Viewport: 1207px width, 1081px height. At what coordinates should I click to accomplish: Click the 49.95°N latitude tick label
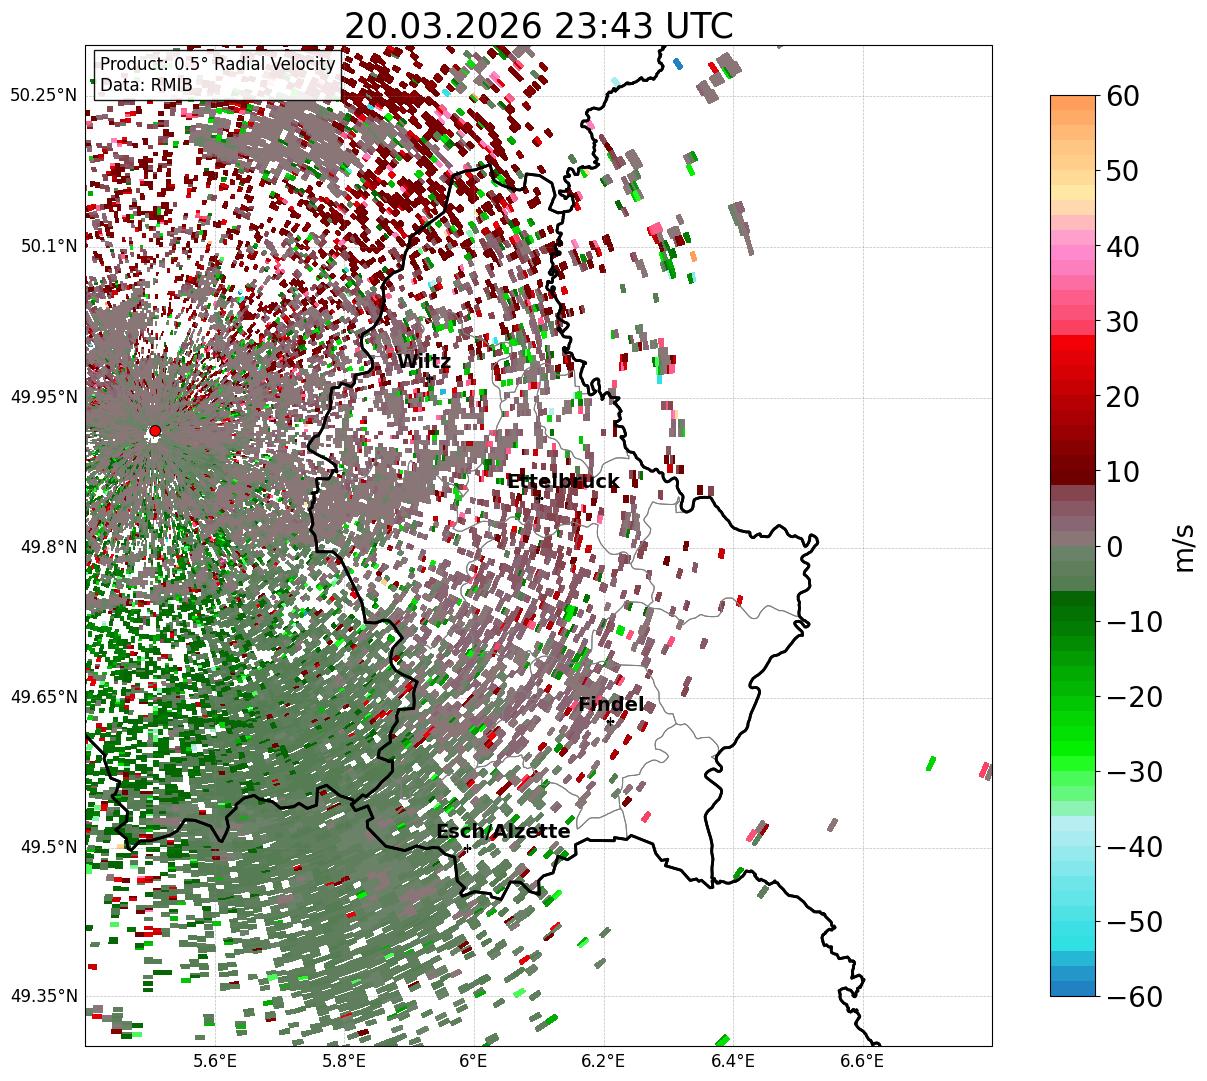tap(44, 397)
